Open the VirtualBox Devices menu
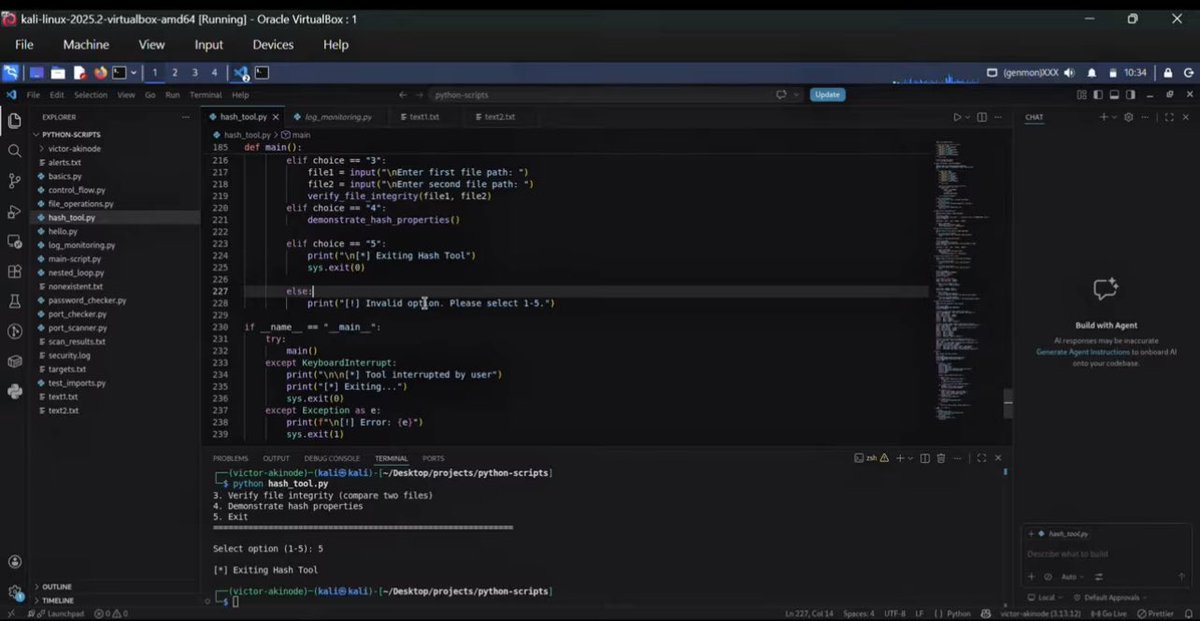1200x621 pixels. click(x=273, y=45)
